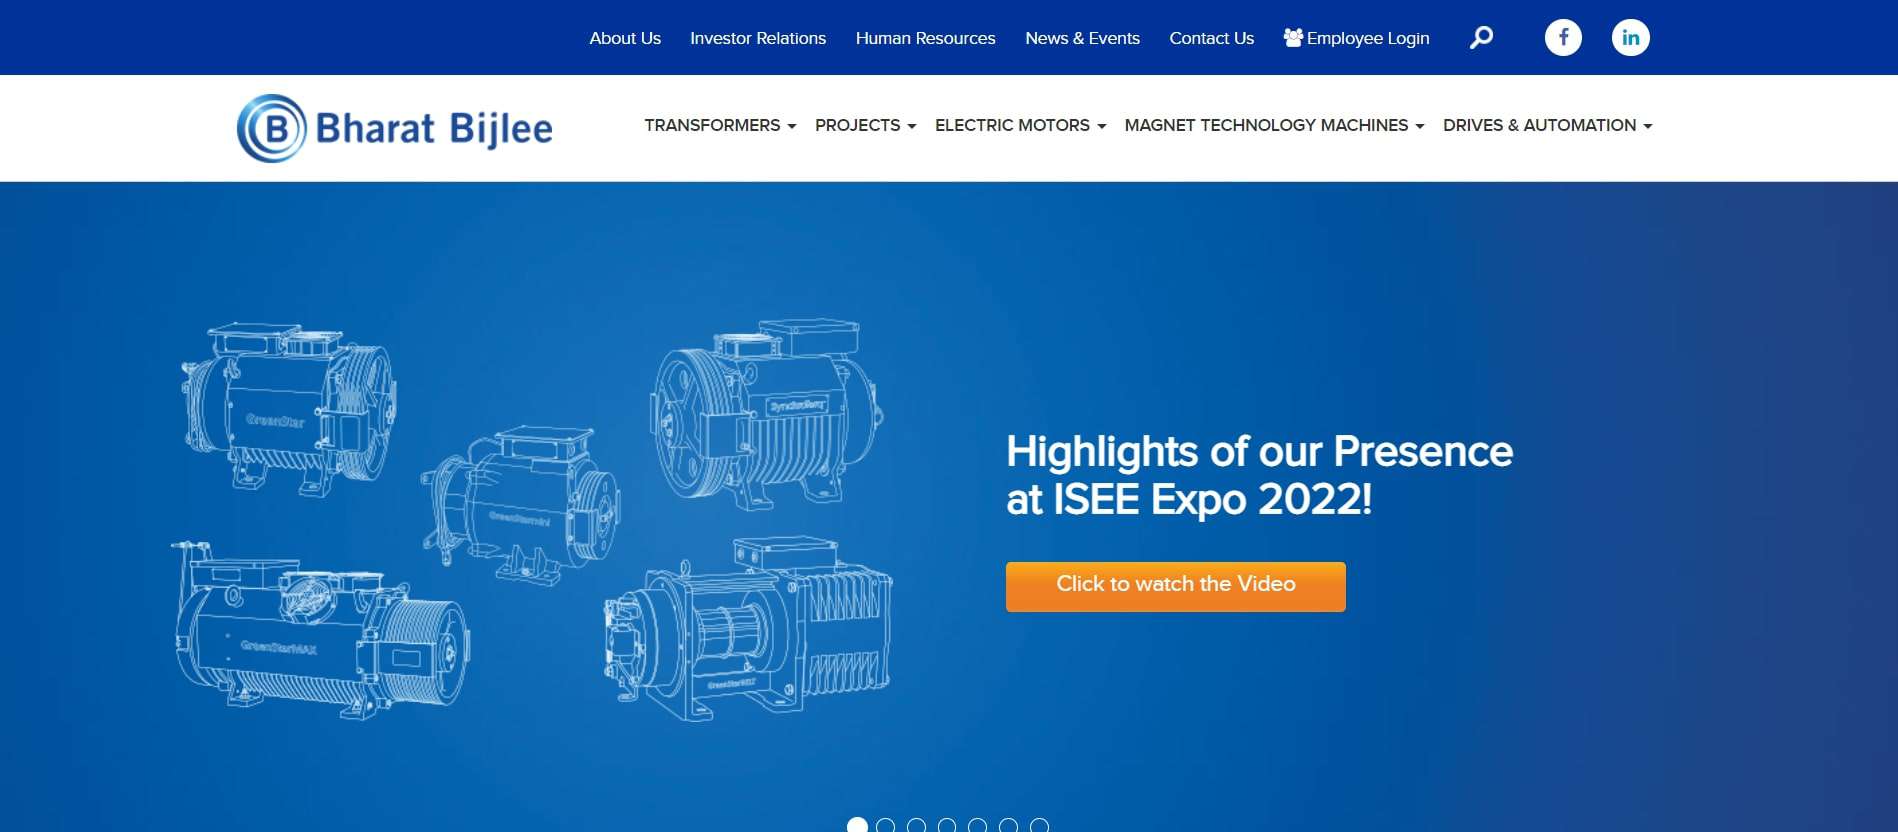Image resolution: width=1898 pixels, height=832 pixels.
Task: Go to About Us page
Action: click(625, 38)
